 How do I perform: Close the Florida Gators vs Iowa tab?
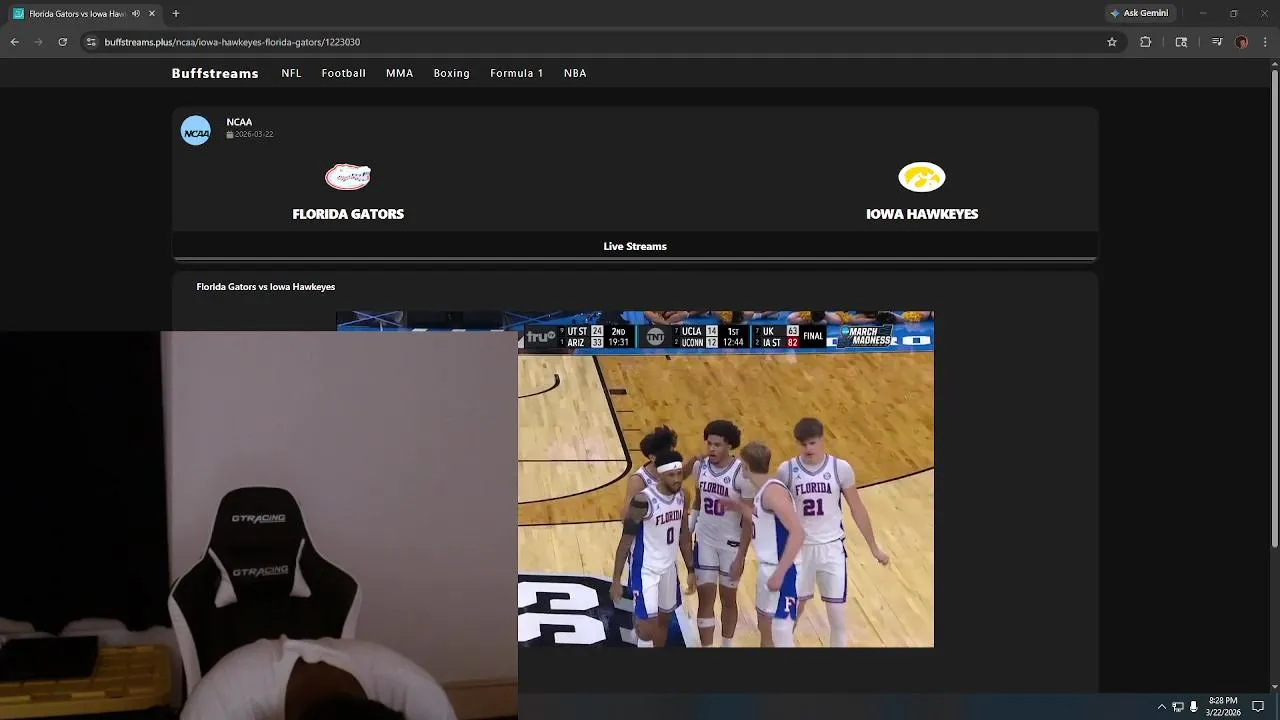[152, 14]
